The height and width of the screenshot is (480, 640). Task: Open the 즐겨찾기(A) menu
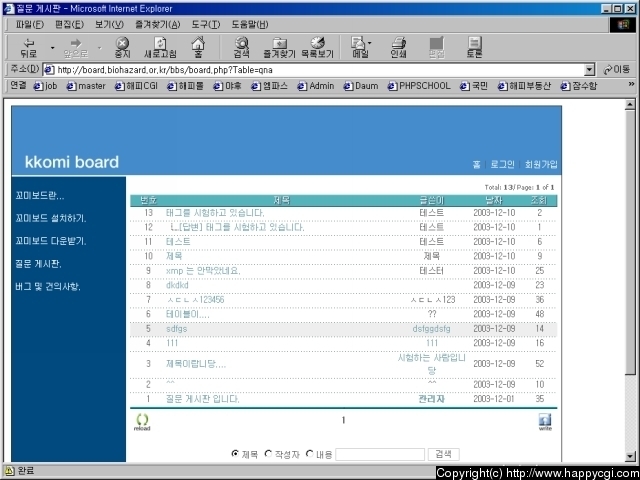pos(157,24)
